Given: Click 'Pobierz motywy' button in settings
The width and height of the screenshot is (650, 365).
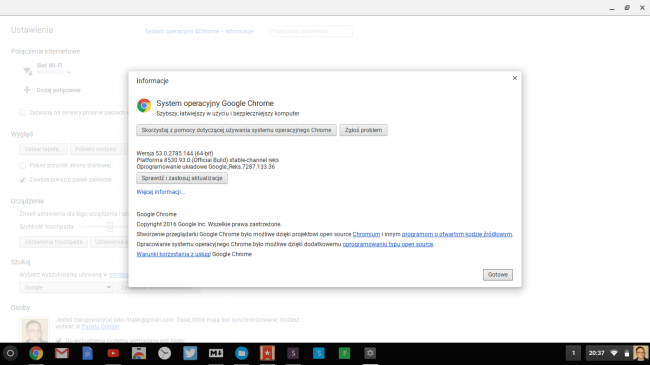Looking at the screenshot, I should coord(96,149).
